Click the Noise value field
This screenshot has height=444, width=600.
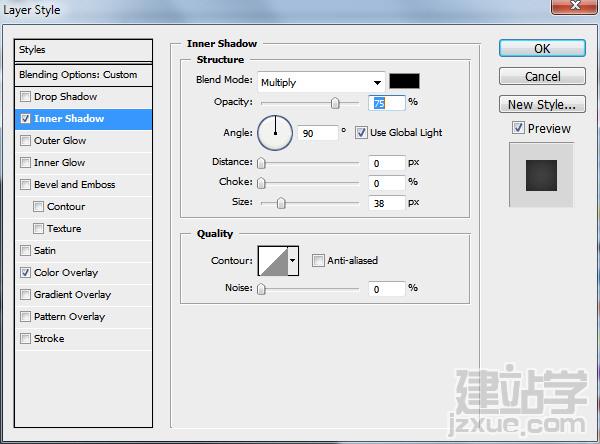pos(386,289)
